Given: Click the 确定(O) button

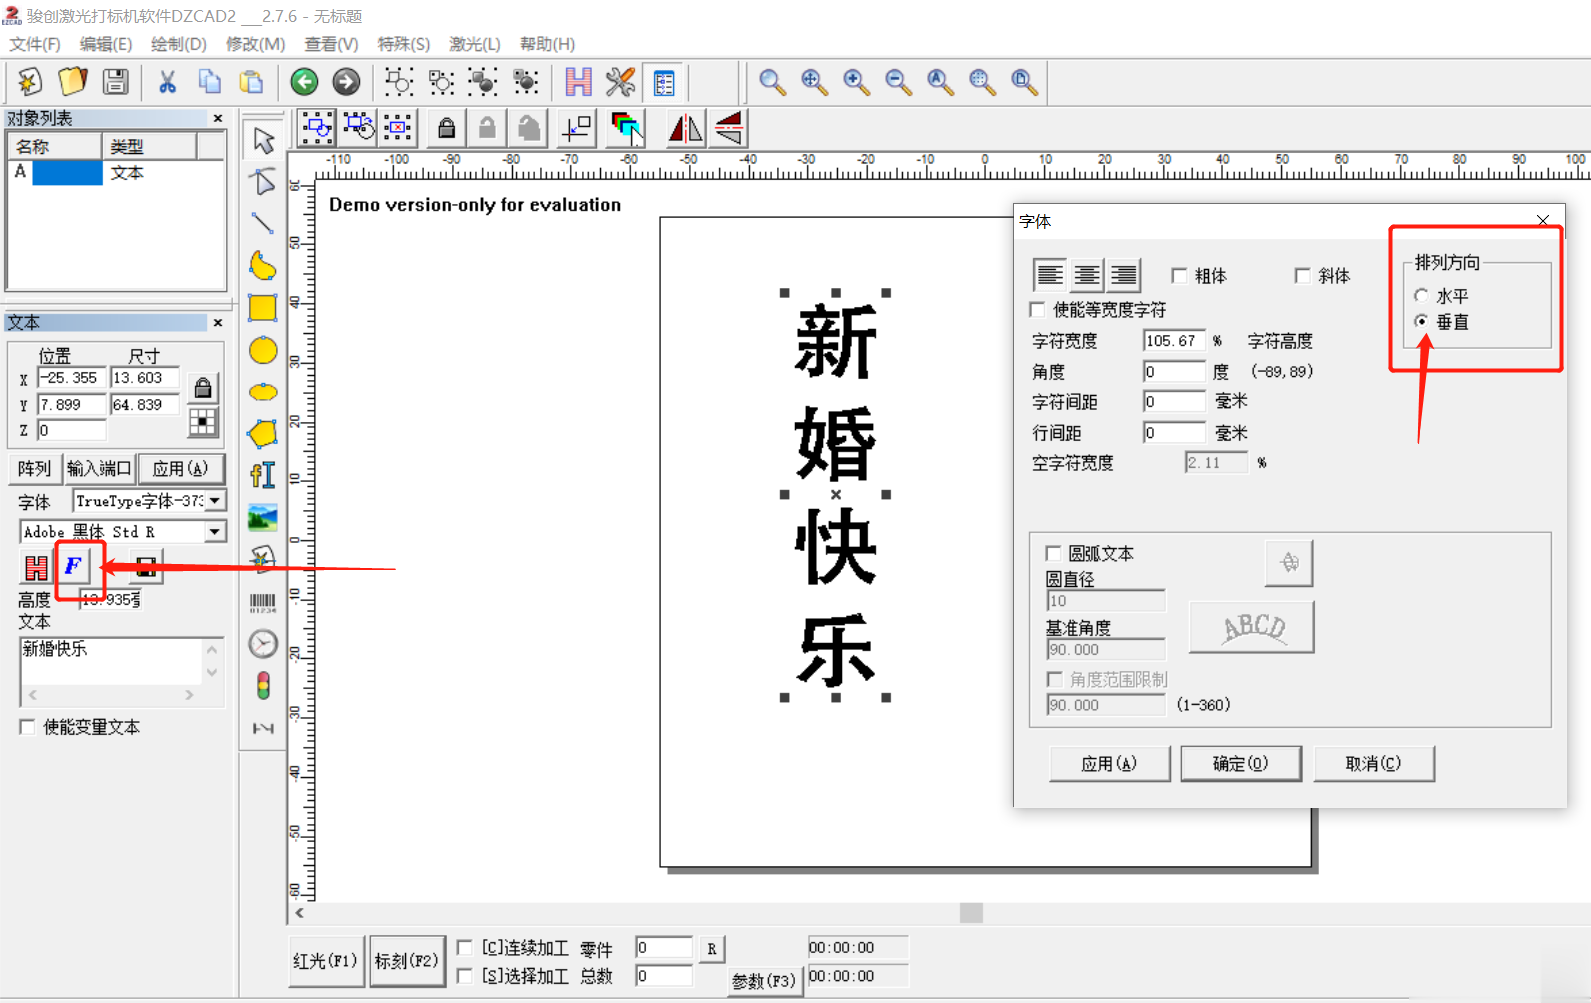Looking at the screenshot, I should click(1241, 764).
